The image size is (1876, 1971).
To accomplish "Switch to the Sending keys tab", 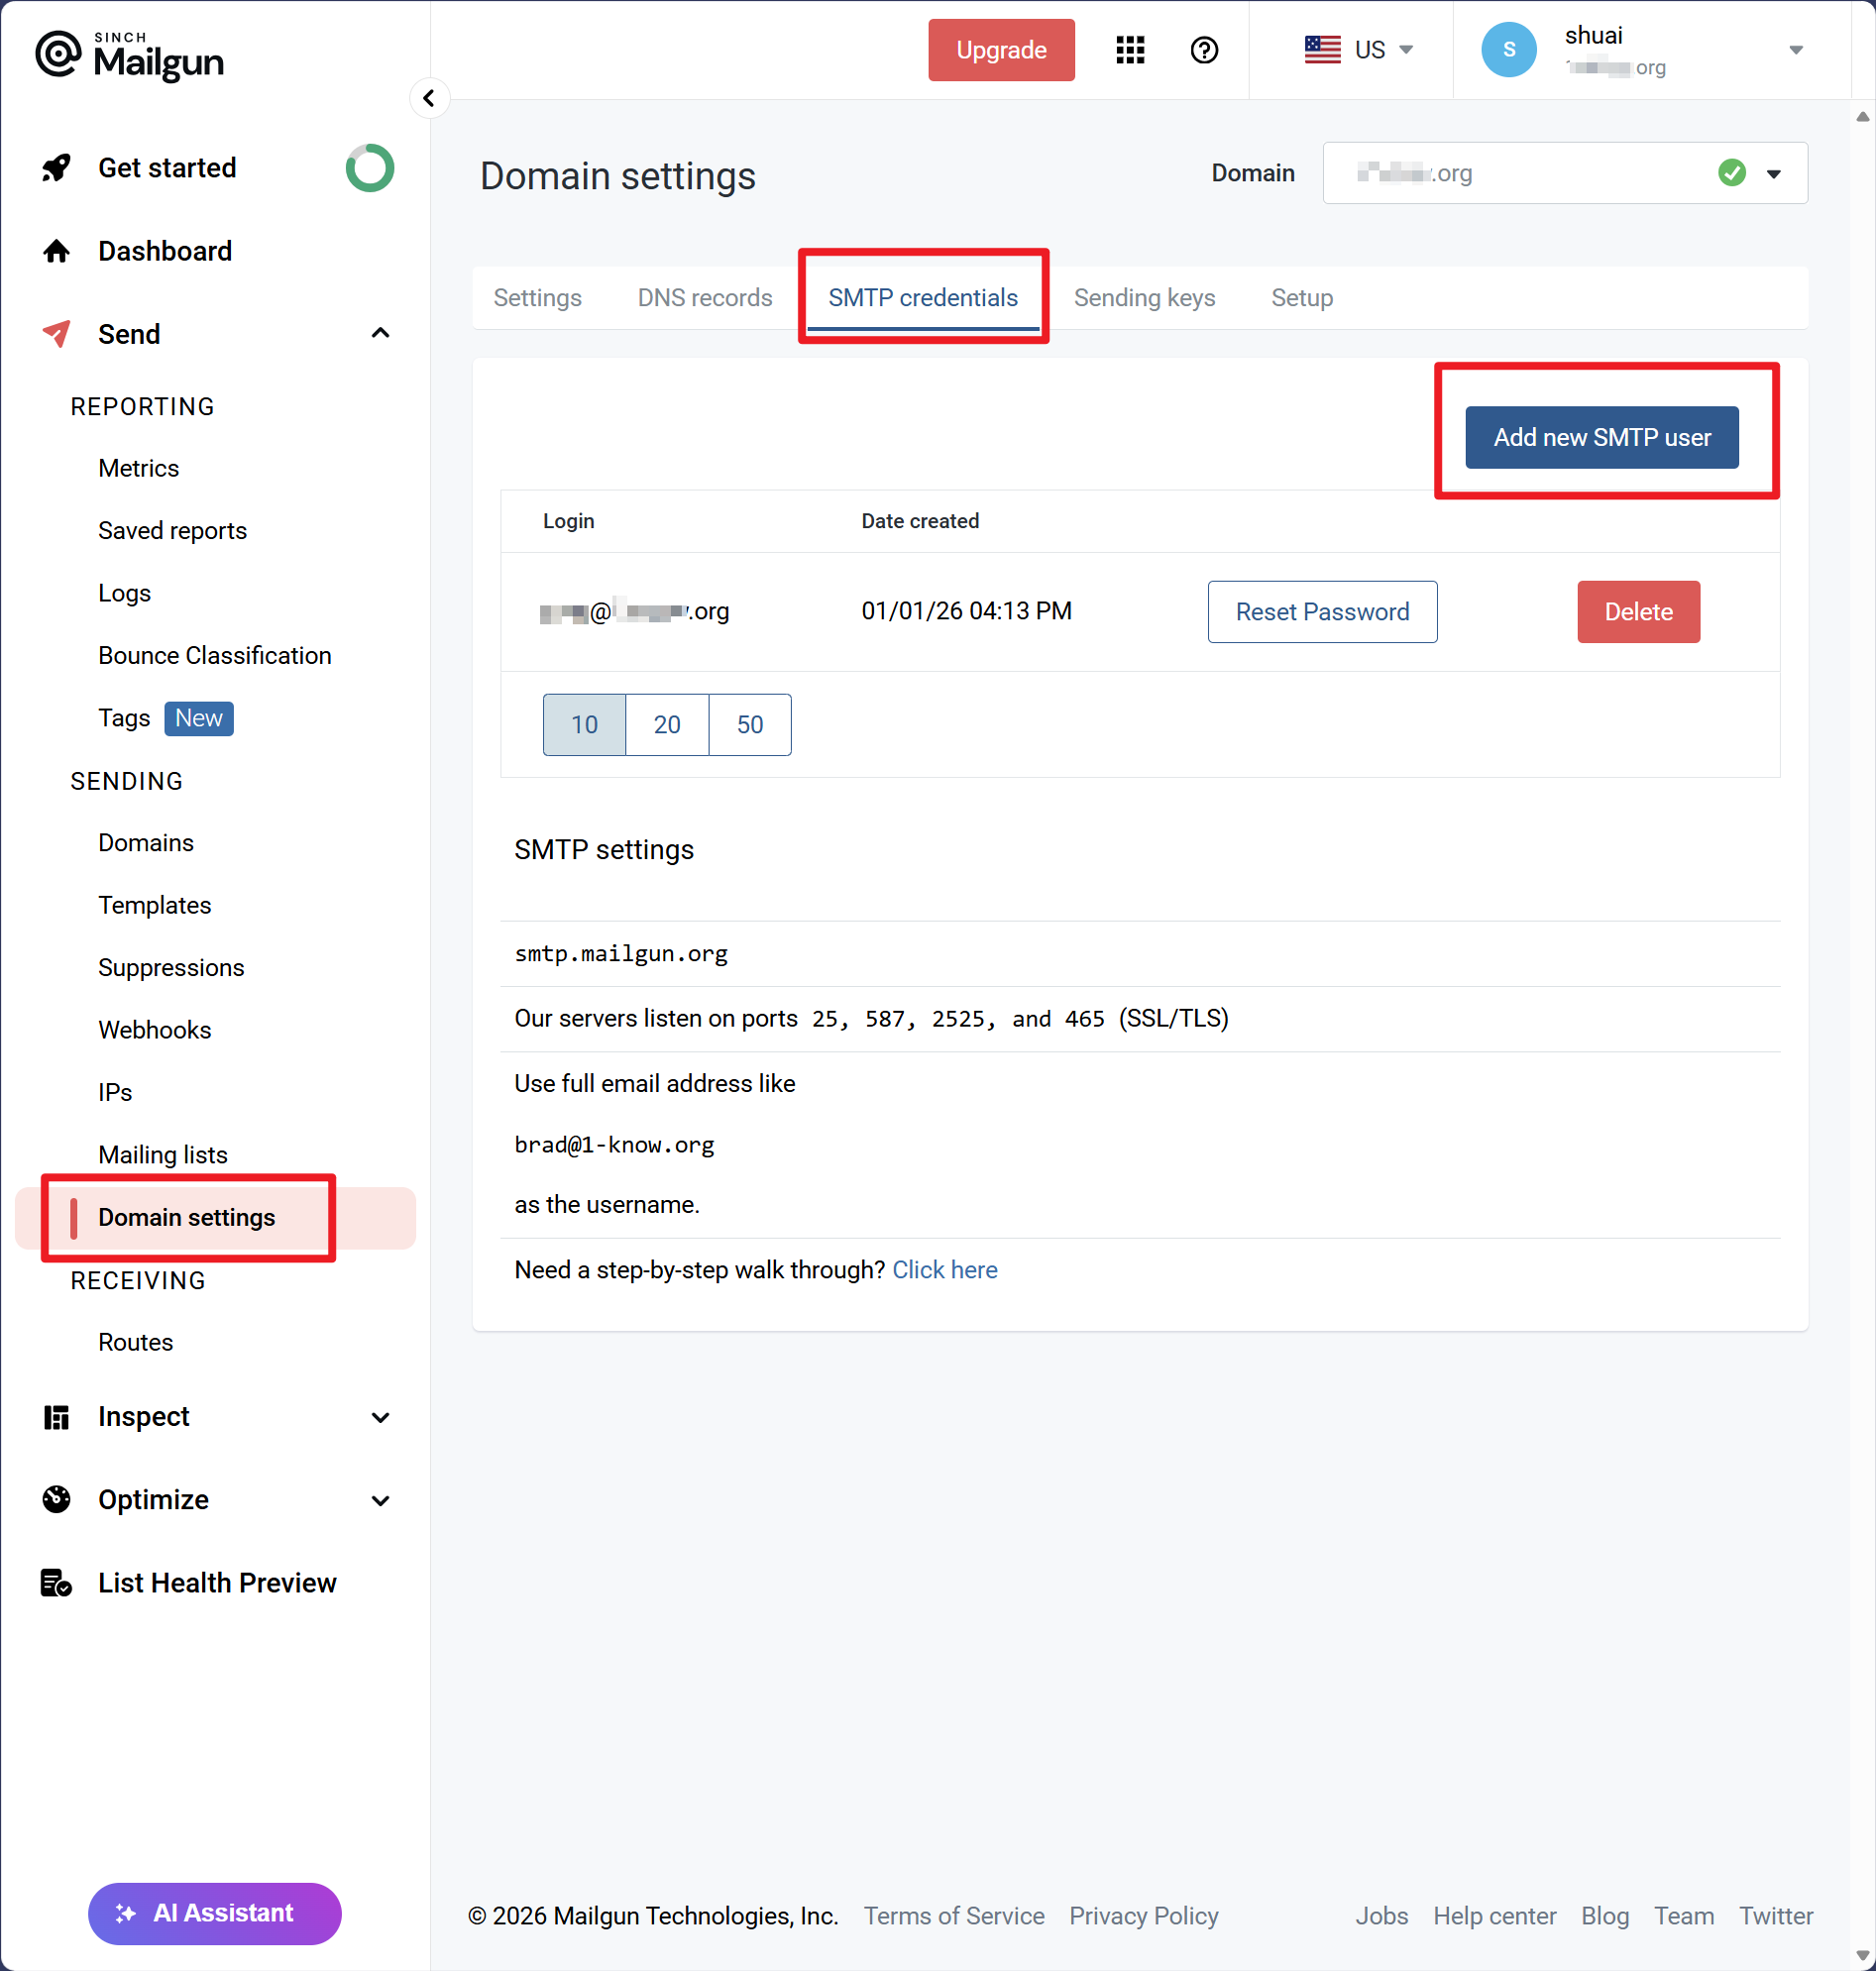I will tap(1144, 298).
